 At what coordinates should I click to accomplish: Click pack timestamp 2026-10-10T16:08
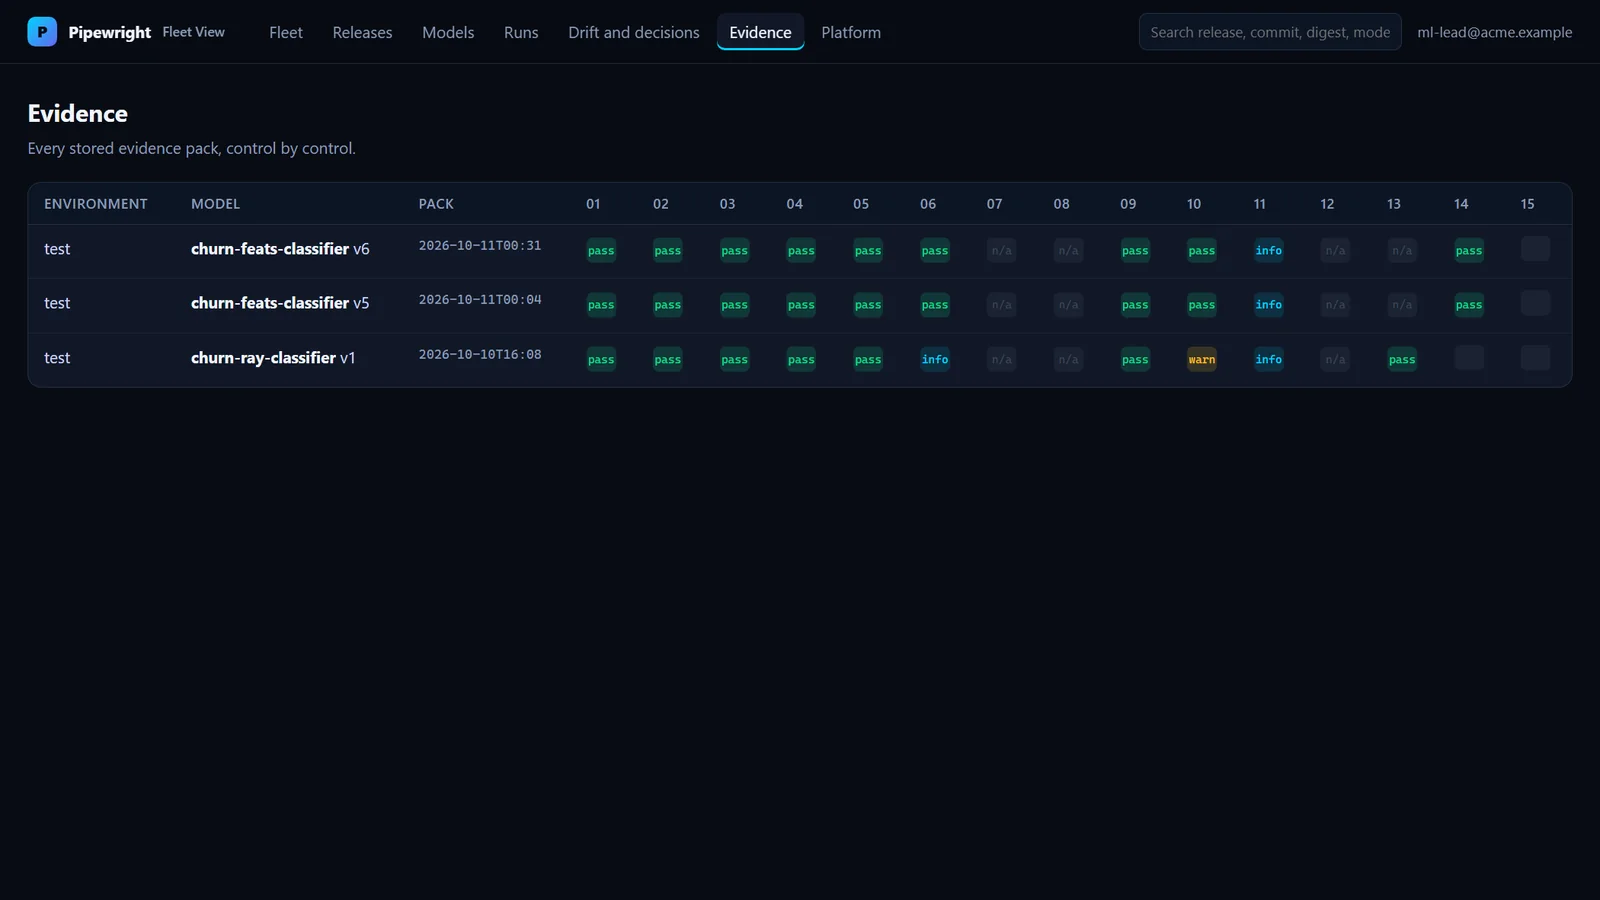click(480, 354)
